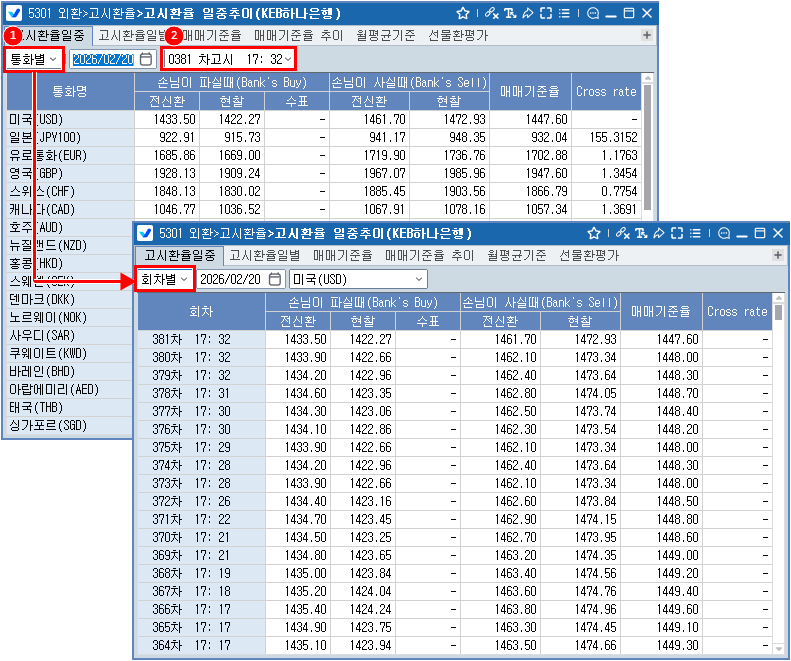The height and width of the screenshot is (661, 791).
Task: Toggle the blue checkbox in the back window title
Action: [16, 13]
